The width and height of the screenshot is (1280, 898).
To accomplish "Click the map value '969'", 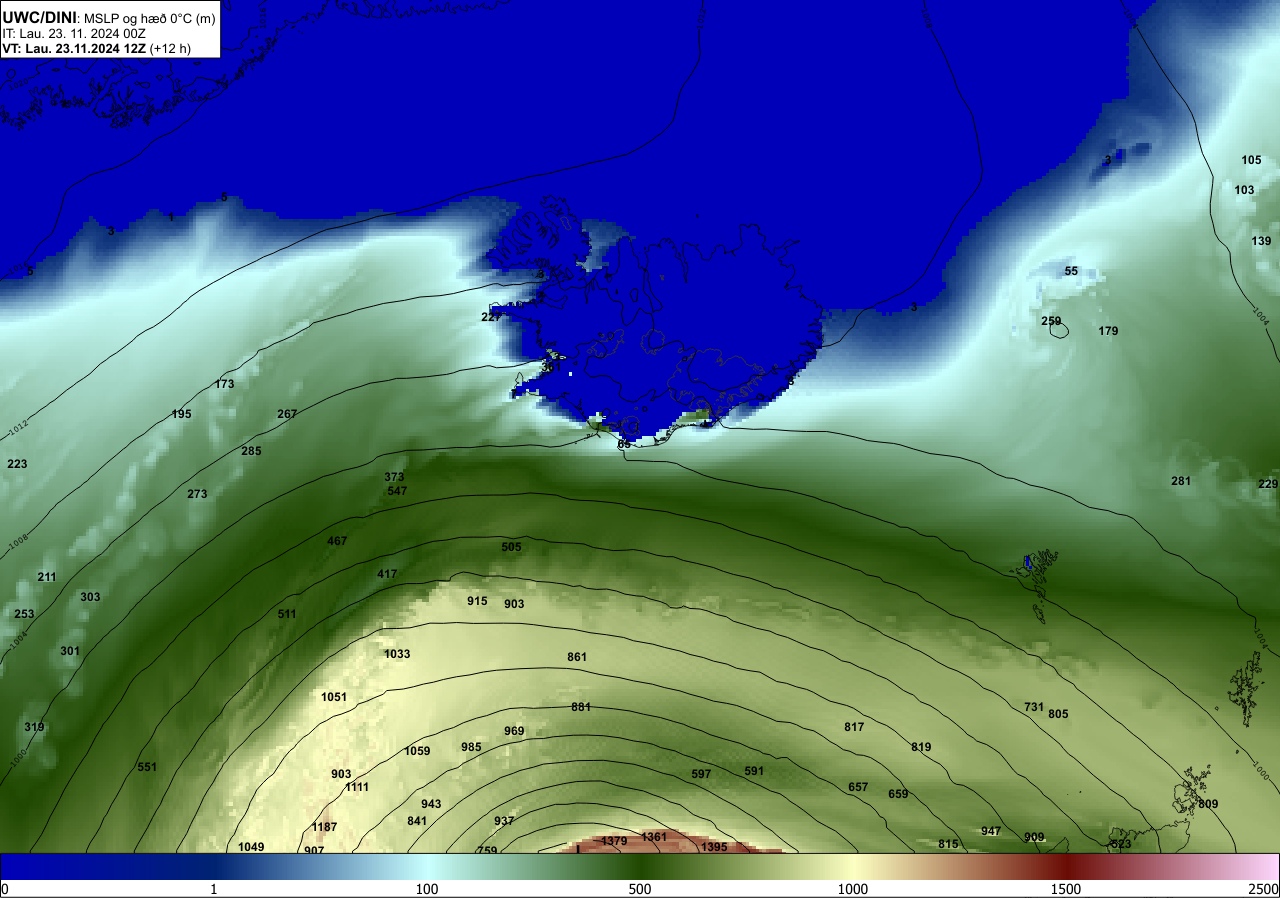I will (514, 731).
